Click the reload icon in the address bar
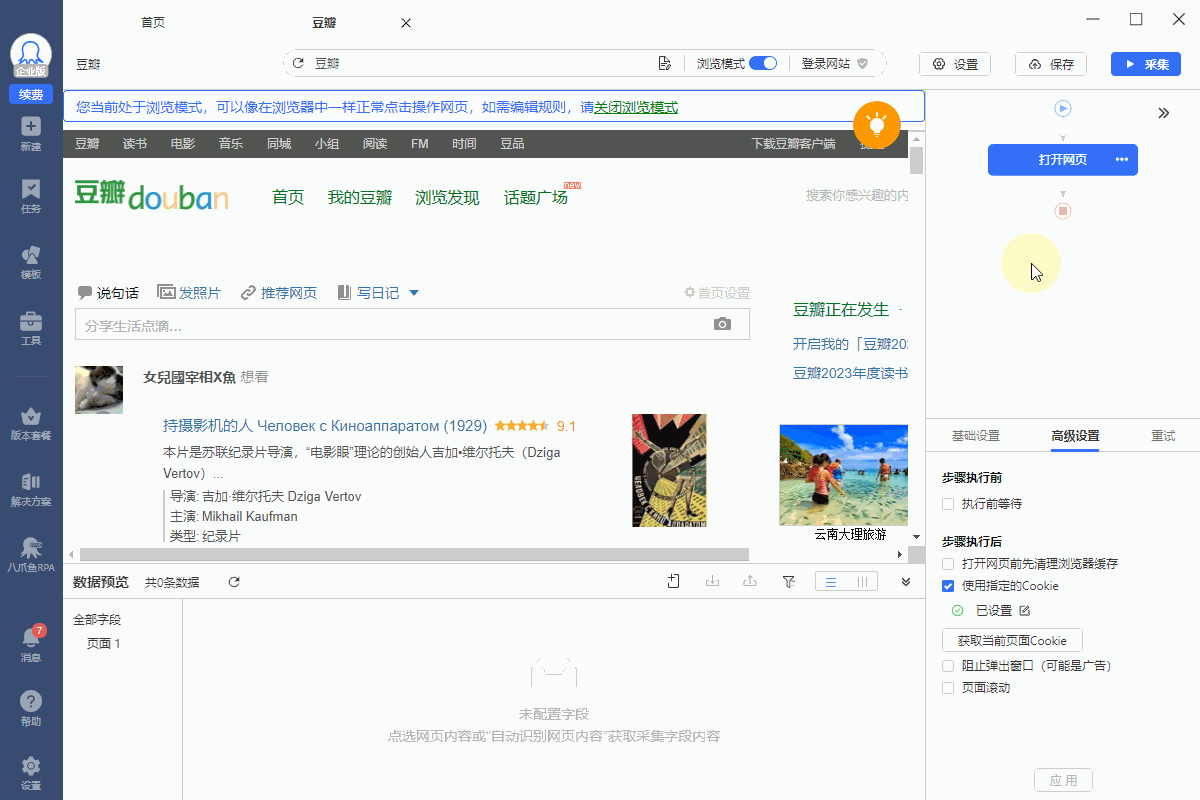Screen dimensions: 1200x800 (298, 63)
